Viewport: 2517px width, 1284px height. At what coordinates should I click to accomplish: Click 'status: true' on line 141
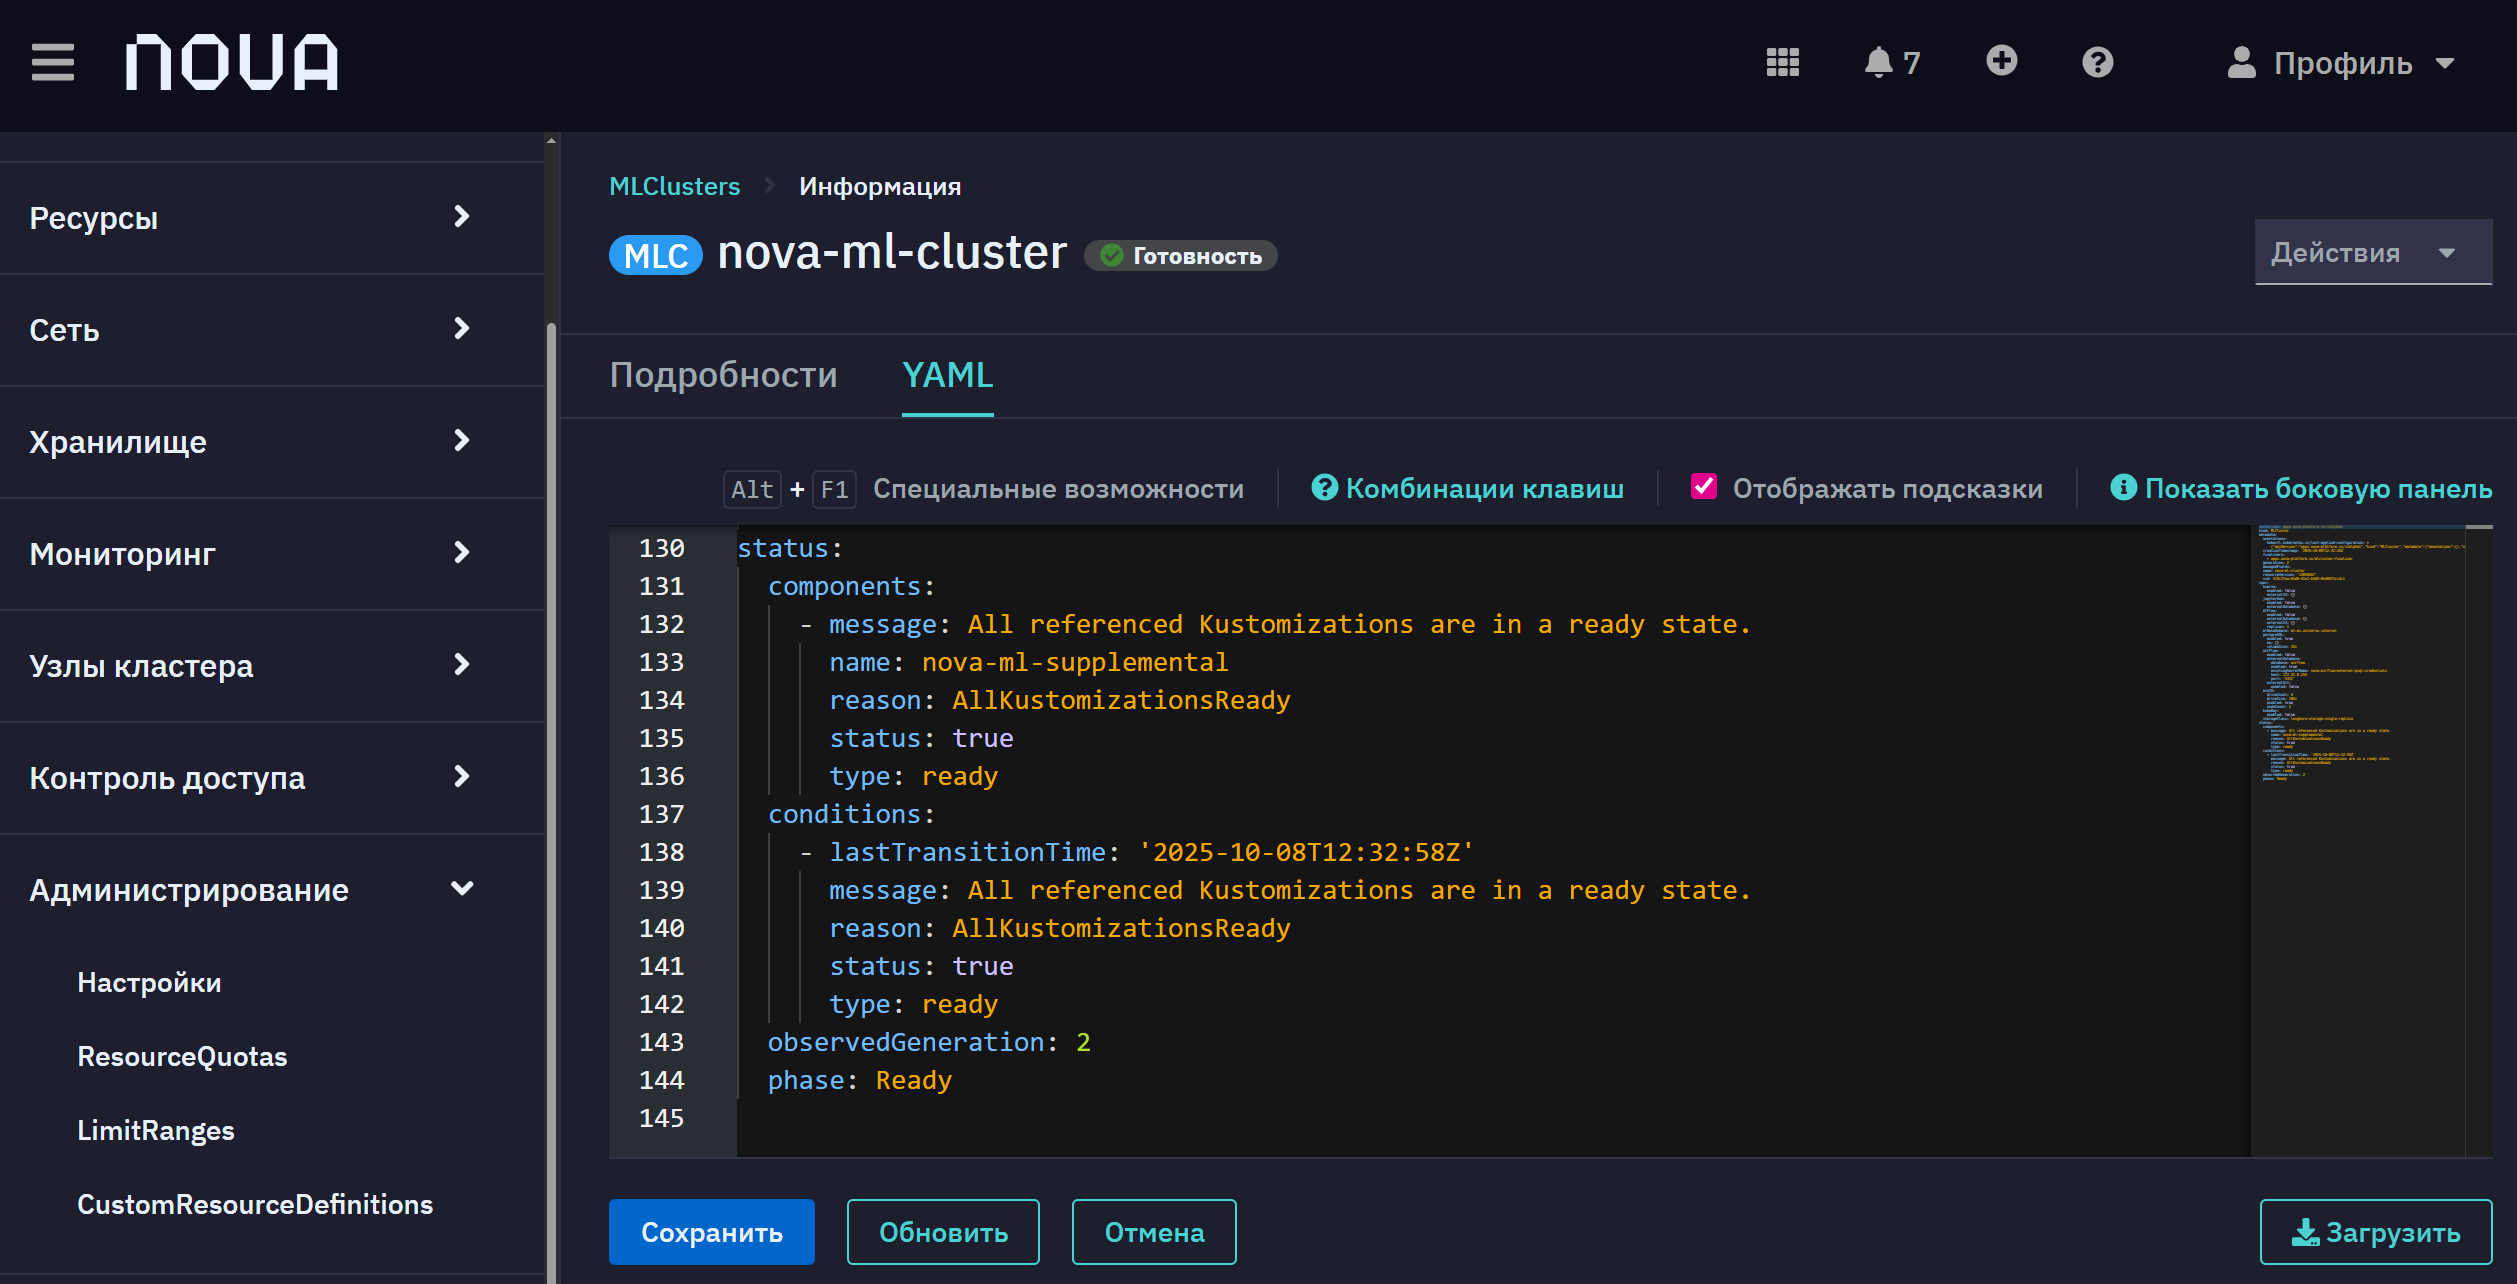click(x=921, y=966)
